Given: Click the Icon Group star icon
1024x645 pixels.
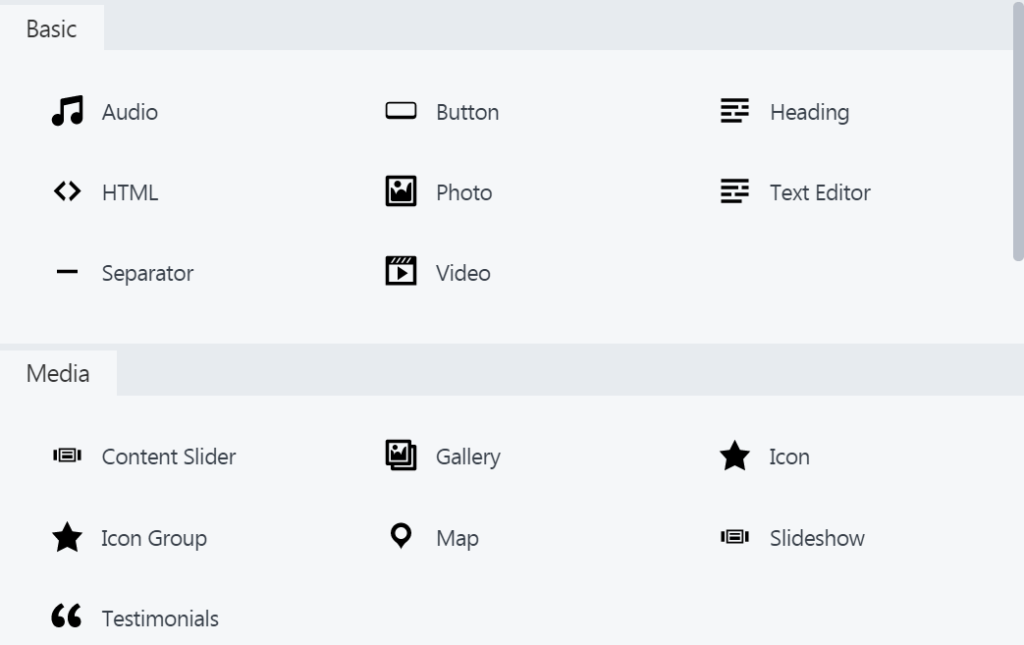Looking at the screenshot, I should [67, 536].
